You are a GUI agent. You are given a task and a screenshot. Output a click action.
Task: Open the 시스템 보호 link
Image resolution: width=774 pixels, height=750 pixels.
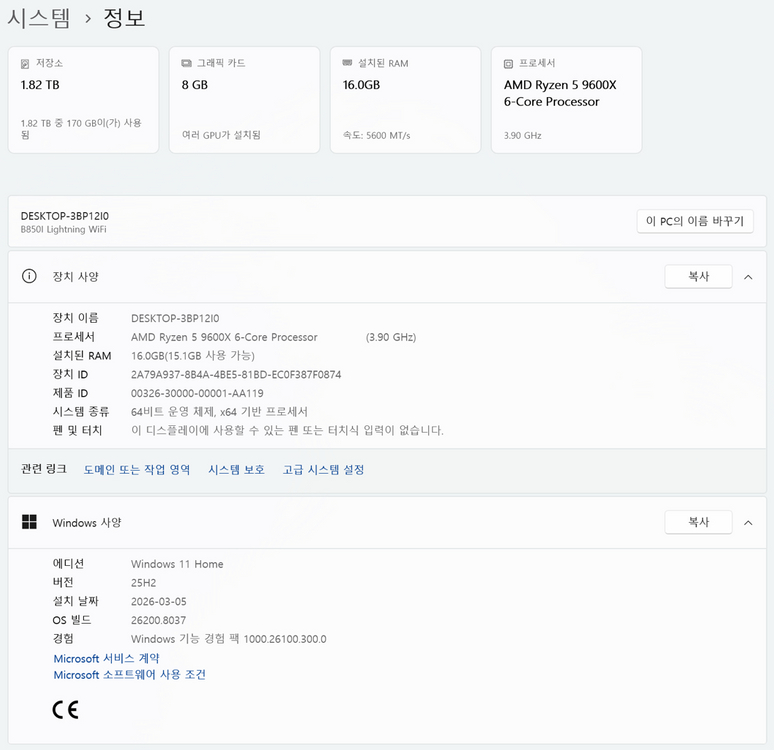(x=236, y=469)
